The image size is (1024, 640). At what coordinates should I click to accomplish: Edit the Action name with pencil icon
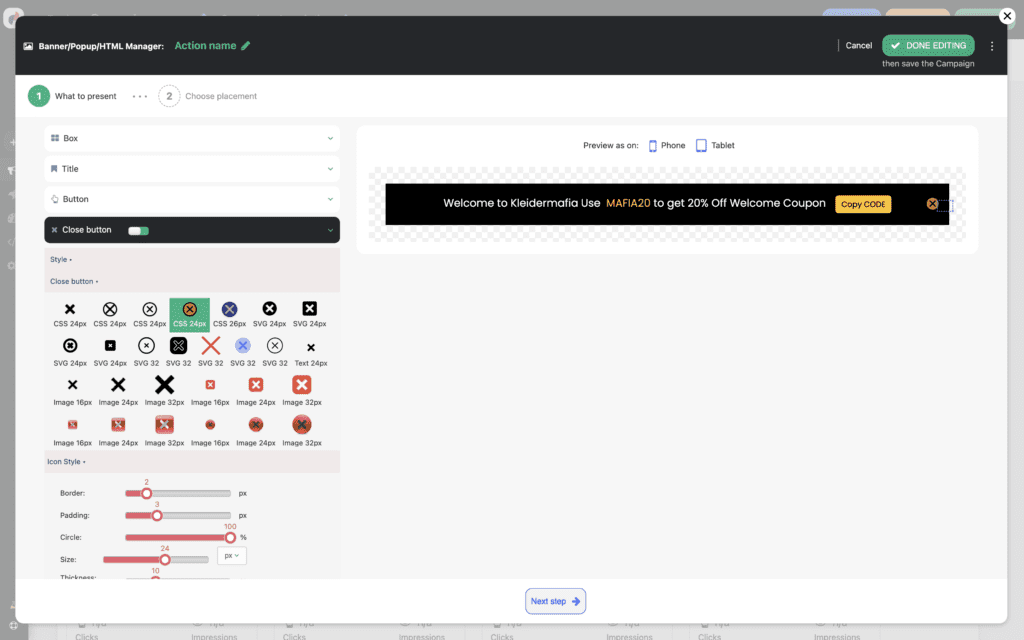(x=245, y=46)
